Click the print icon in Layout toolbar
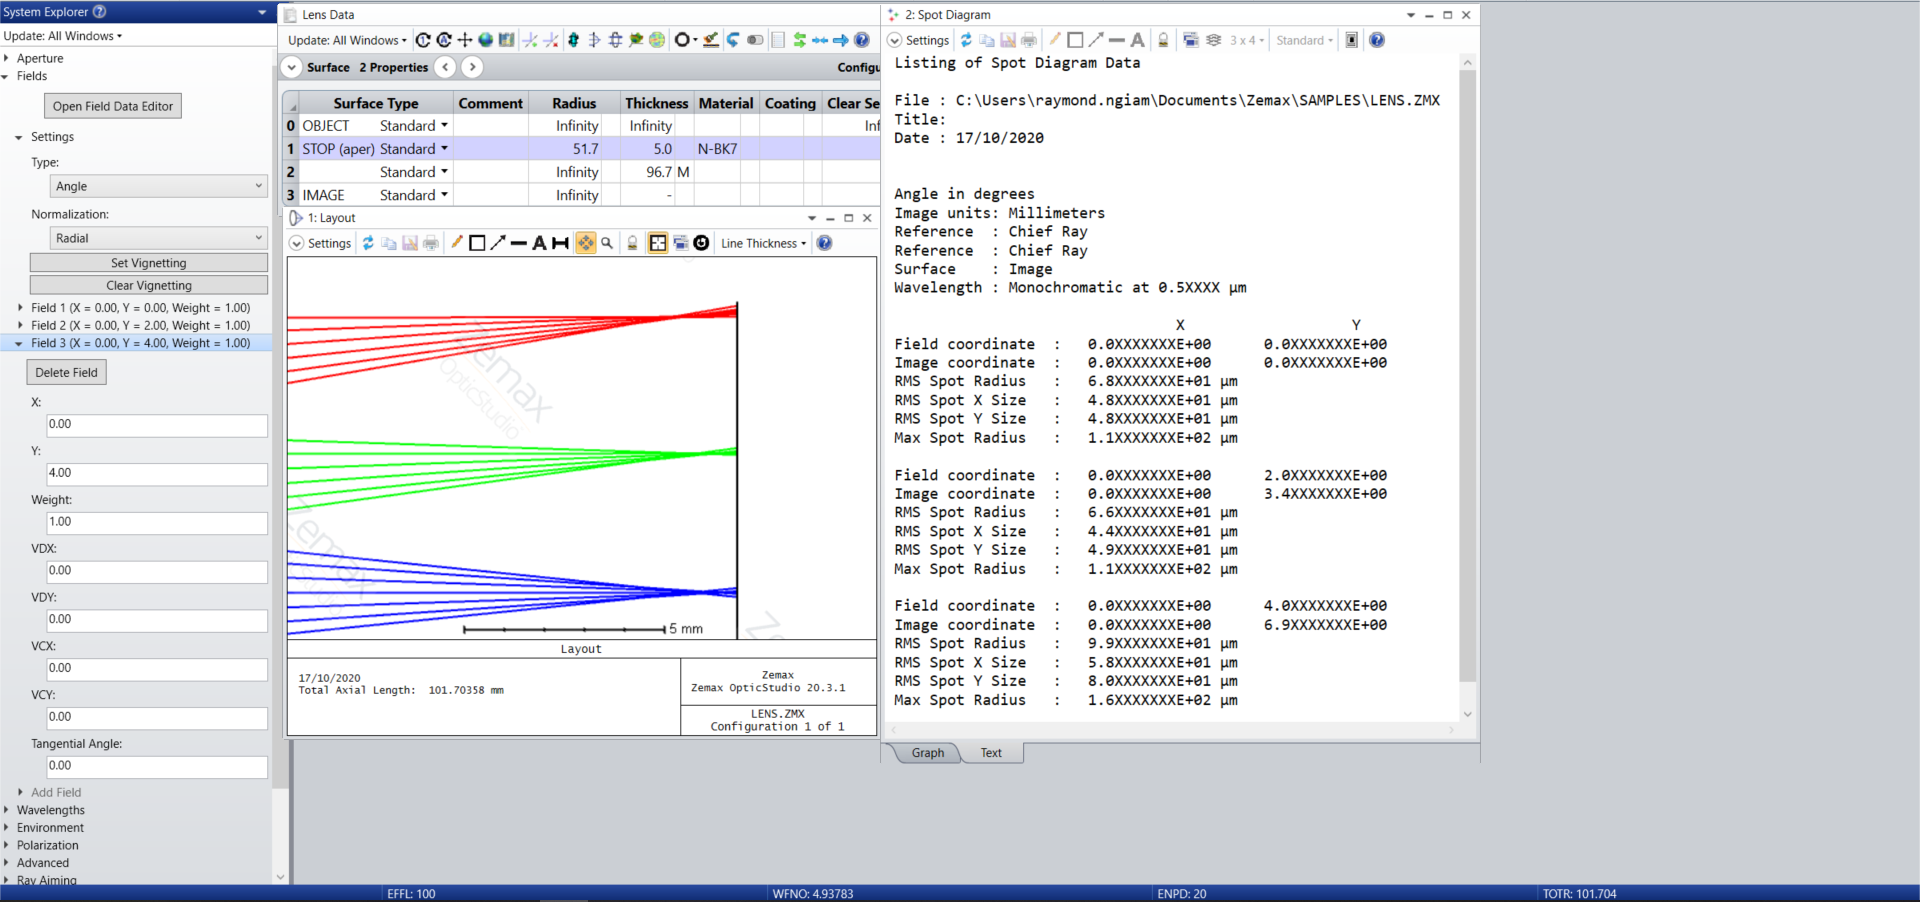The image size is (1920, 902). point(431,243)
